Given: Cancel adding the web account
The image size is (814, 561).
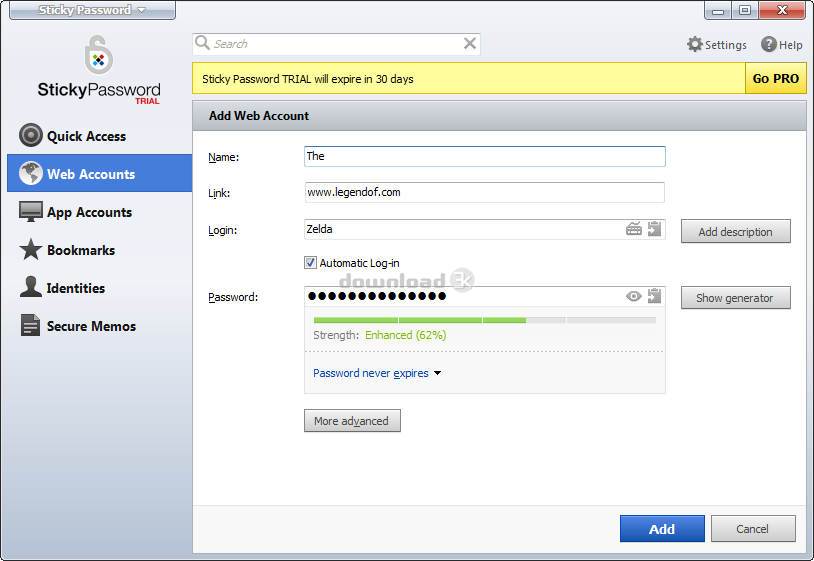Looking at the screenshot, I should 753,529.
